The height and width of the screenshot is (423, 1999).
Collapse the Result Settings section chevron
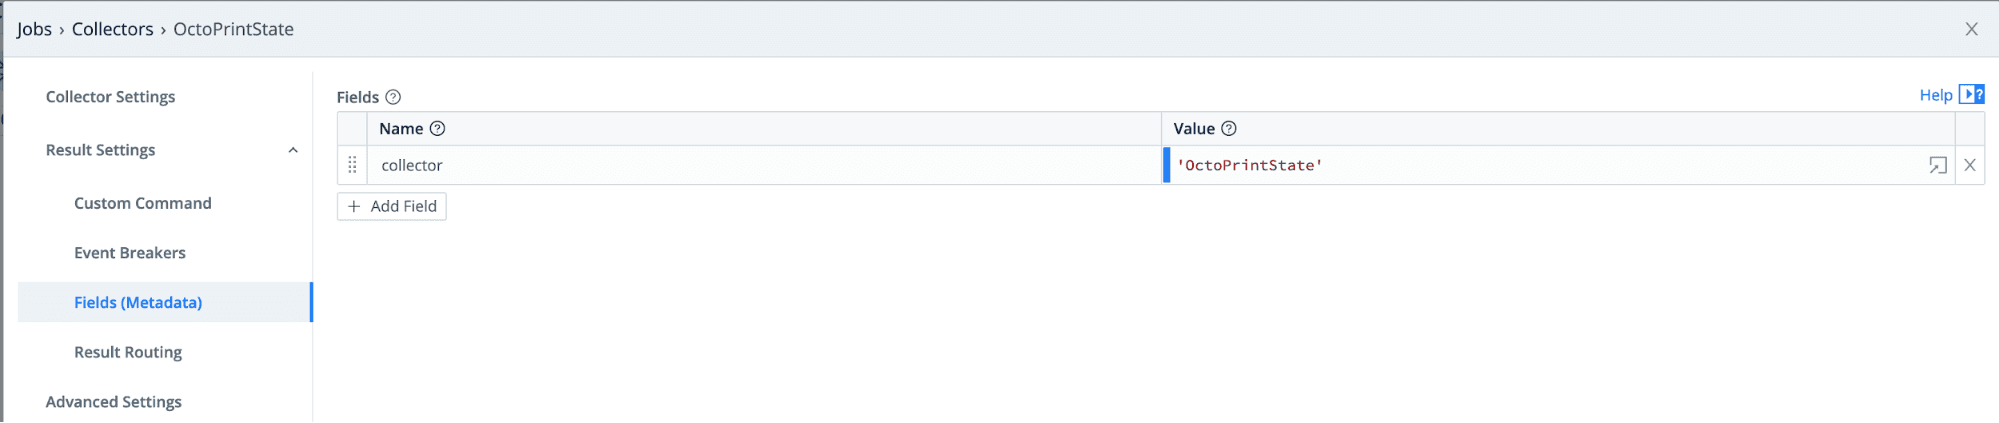[293, 150]
